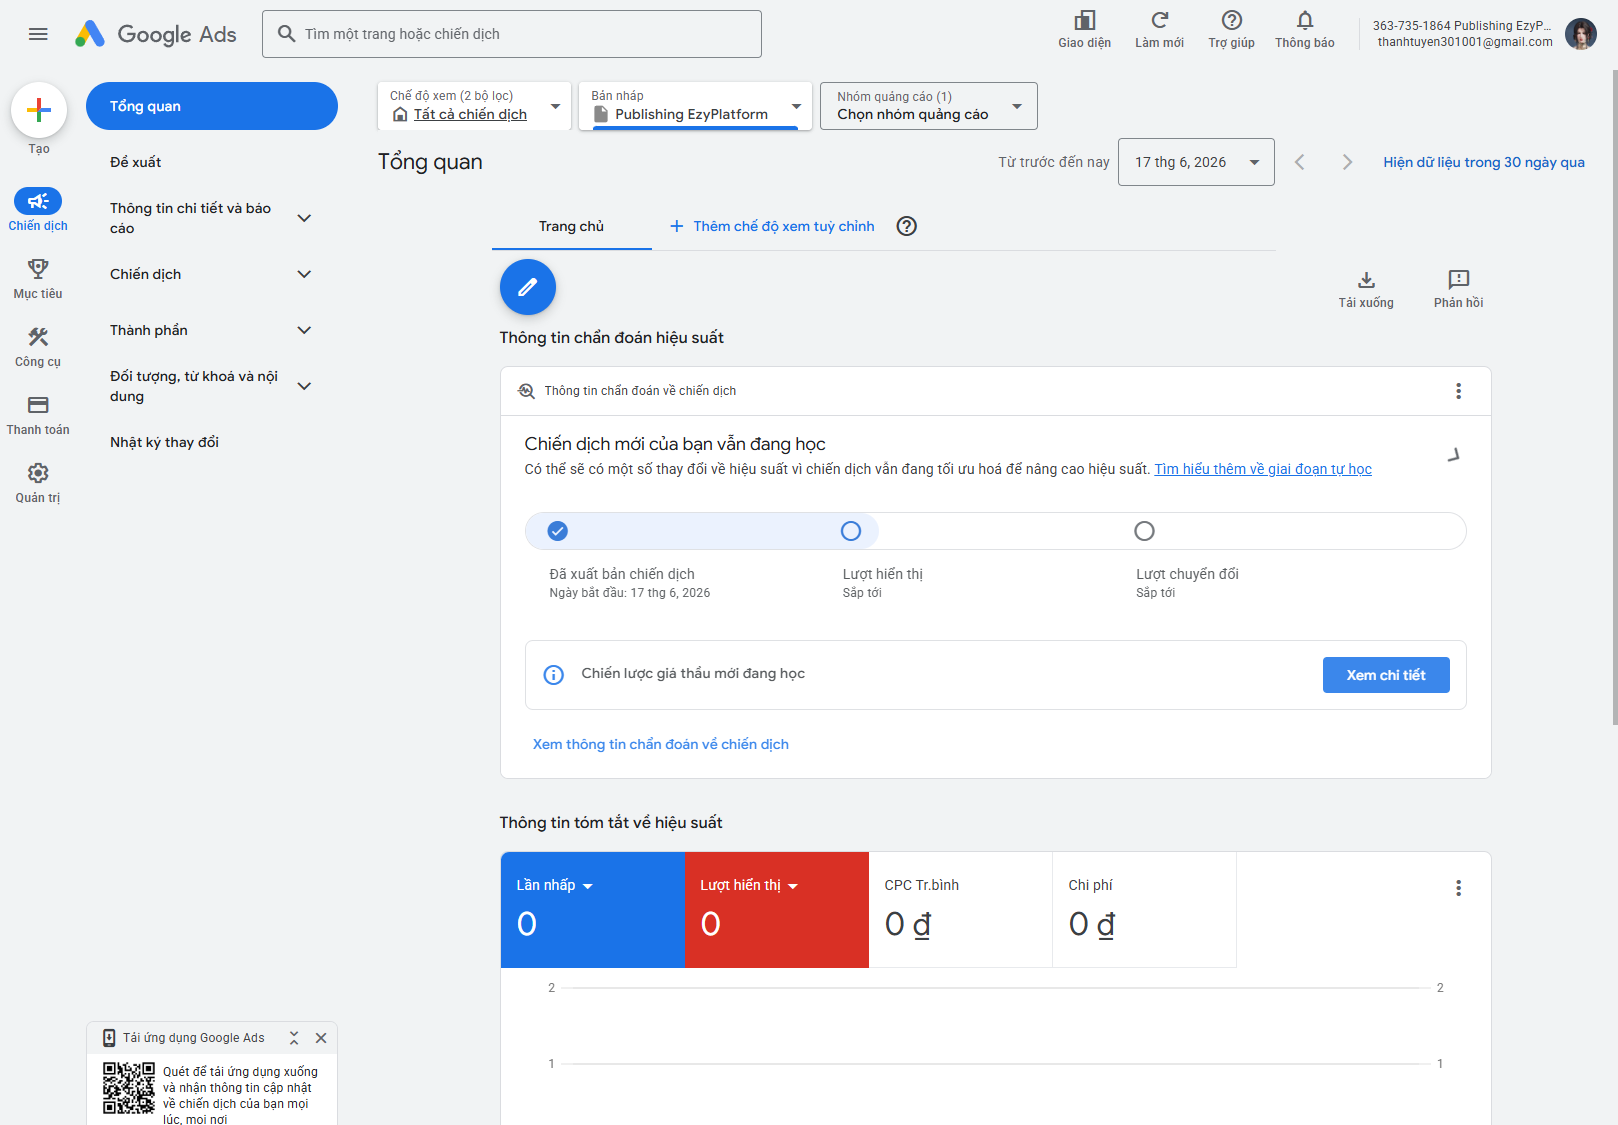The width and height of the screenshot is (1618, 1125).
Task: Open Mục tiêu trophy icon
Action: click(38, 269)
